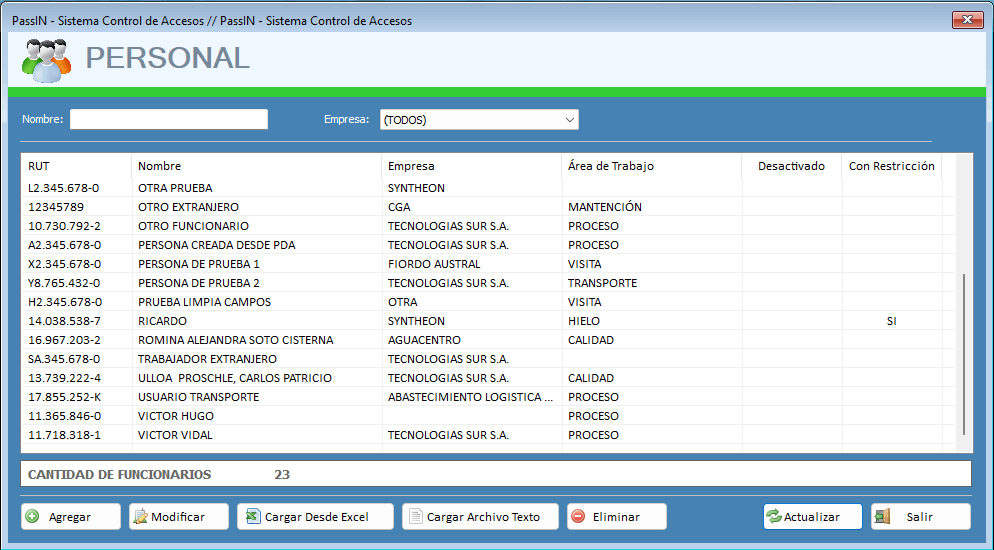Click the Con Restricción column header

(x=891, y=166)
